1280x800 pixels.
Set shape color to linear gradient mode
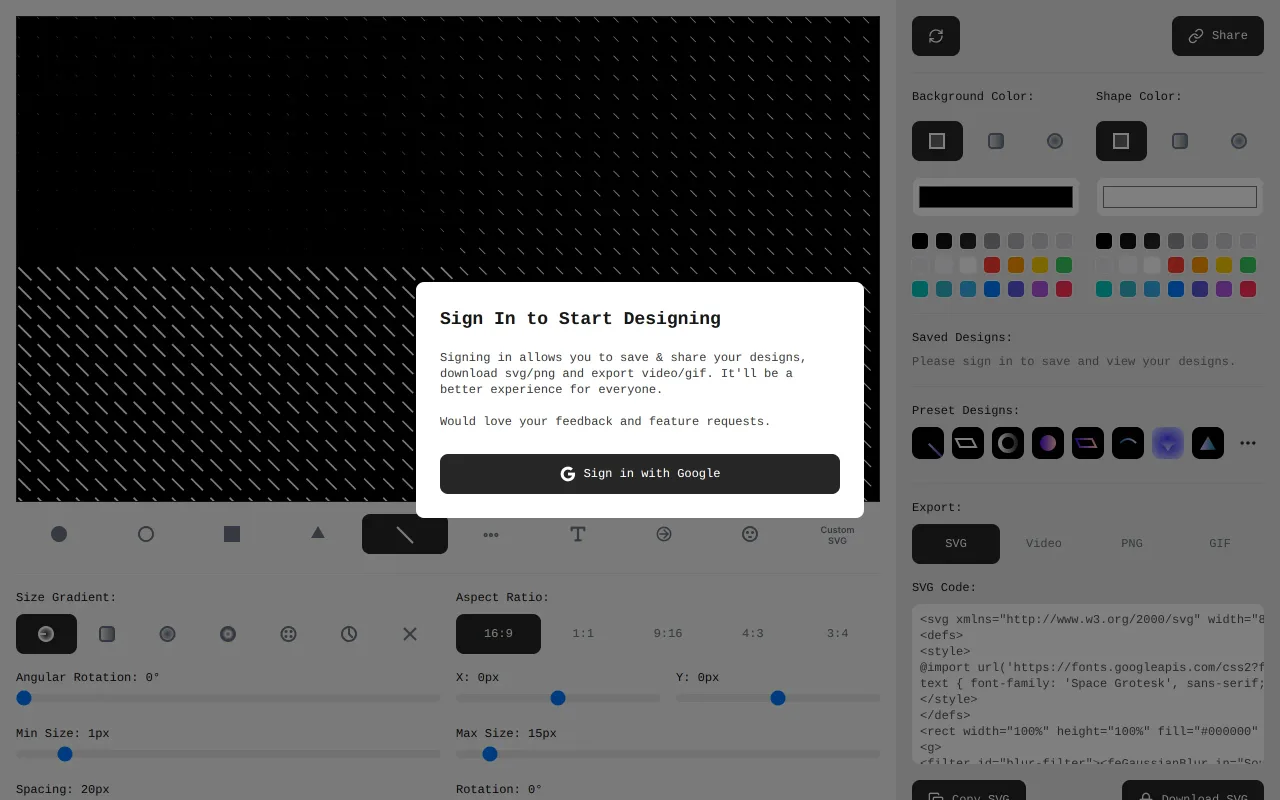click(x=1180, y=141)
